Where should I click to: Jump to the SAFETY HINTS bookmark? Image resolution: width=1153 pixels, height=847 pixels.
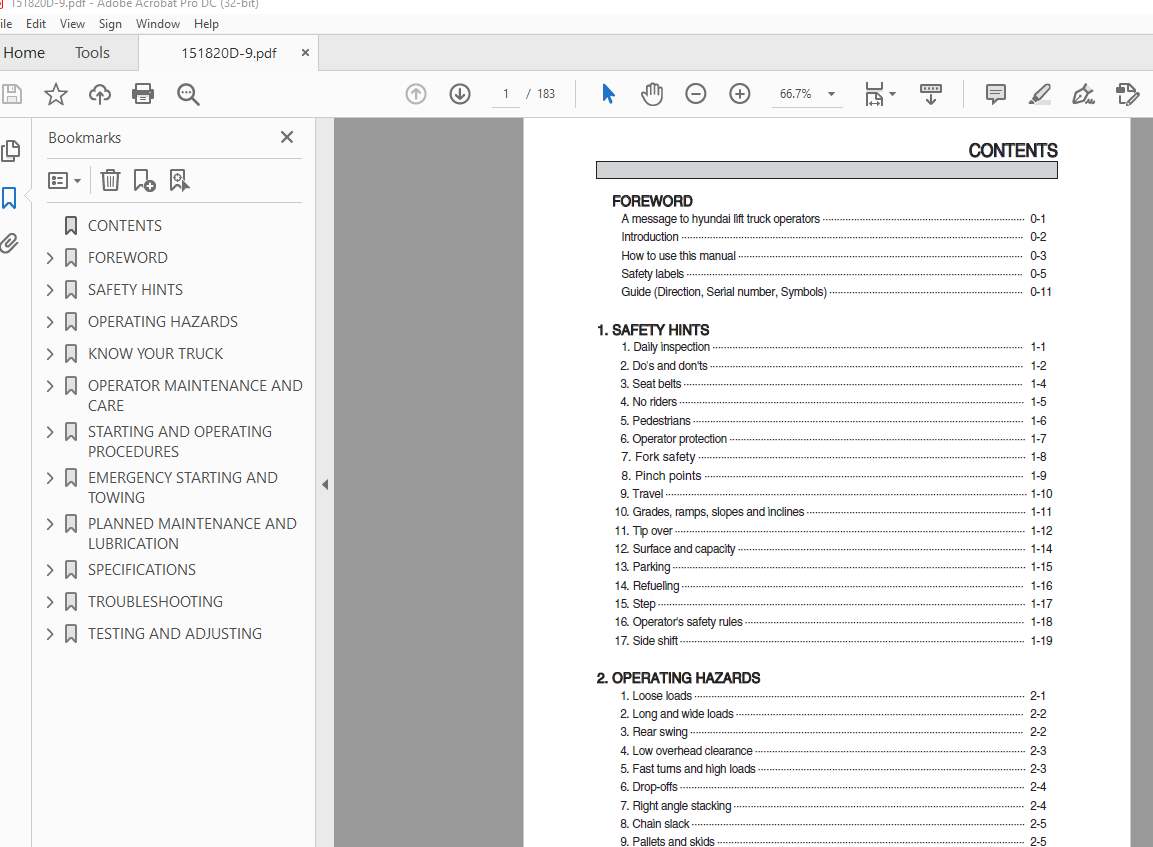[x=135, y=290]
